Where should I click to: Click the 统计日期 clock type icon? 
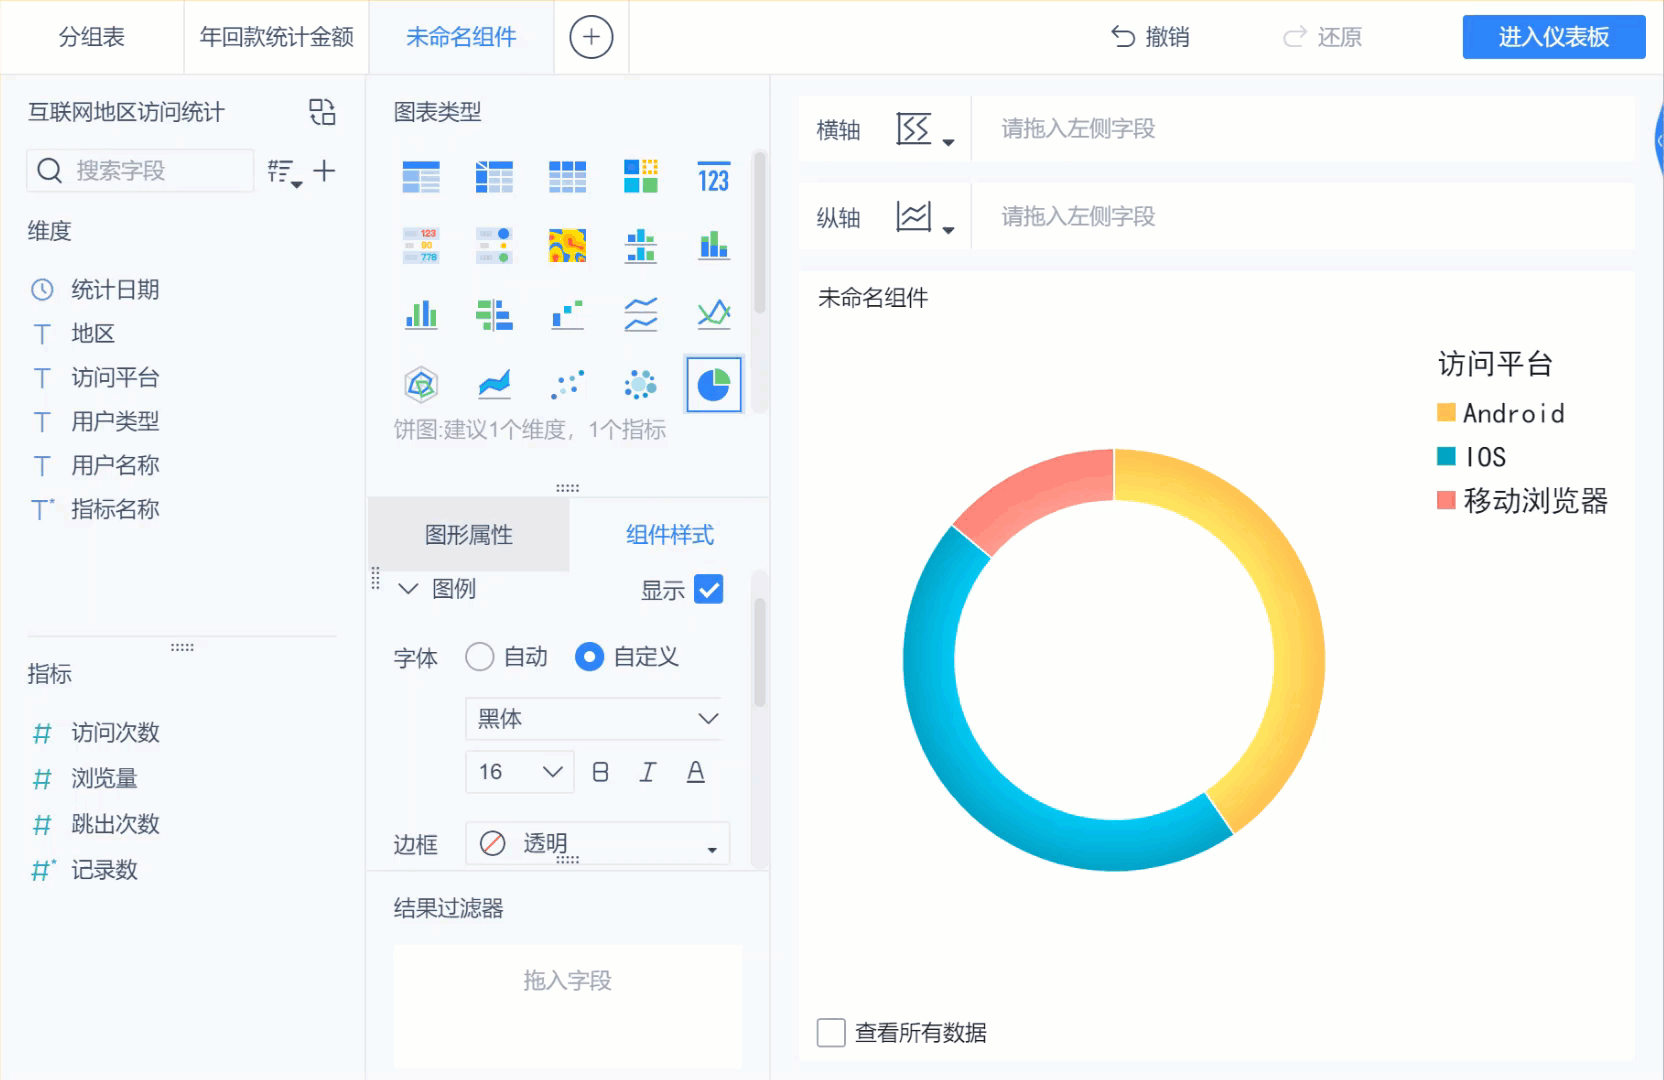point(42,290)
